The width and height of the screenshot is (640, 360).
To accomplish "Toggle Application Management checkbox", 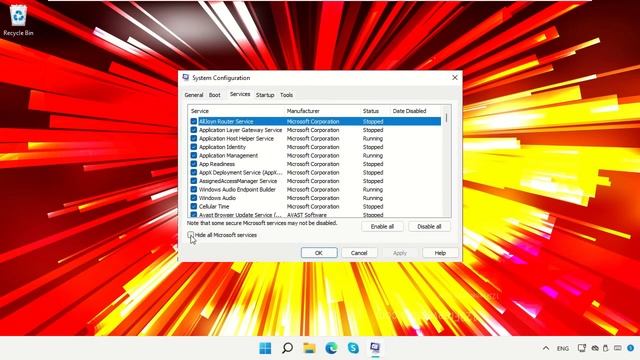I will point(193,156).
